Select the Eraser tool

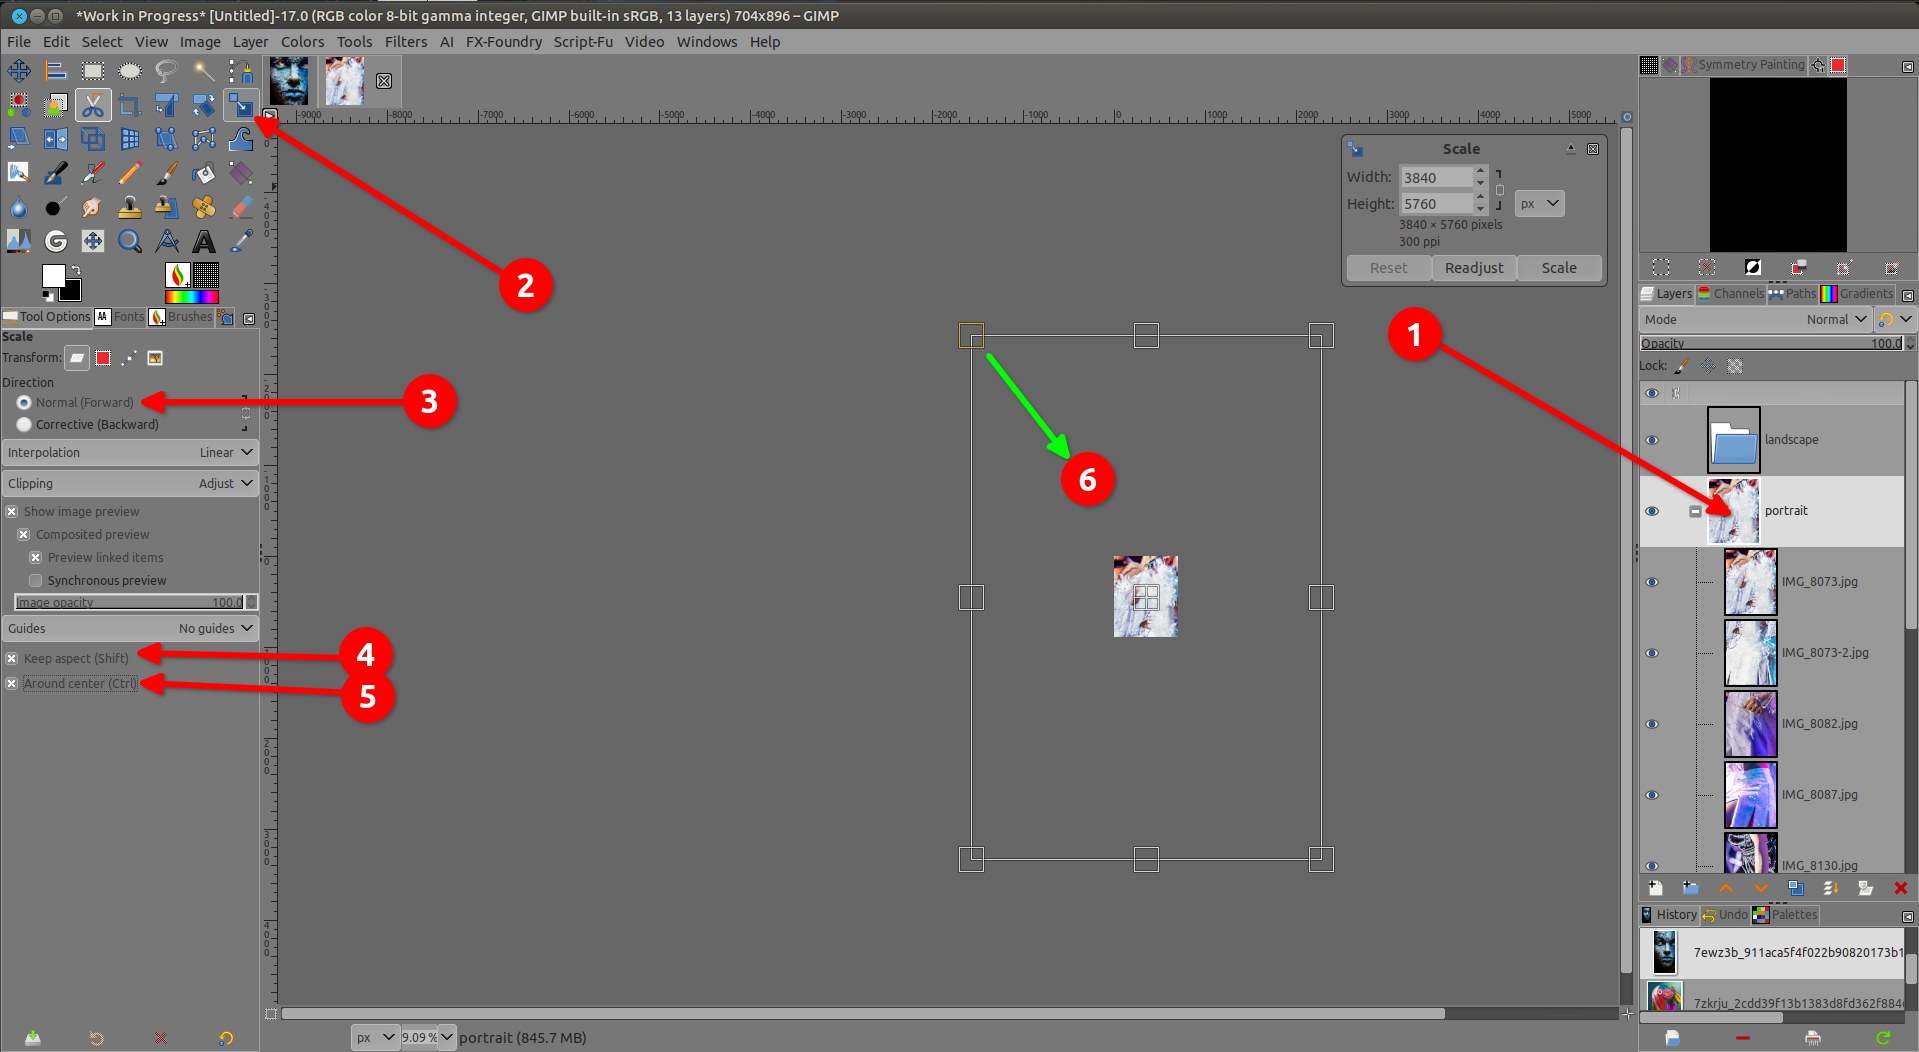click(241, 207)
